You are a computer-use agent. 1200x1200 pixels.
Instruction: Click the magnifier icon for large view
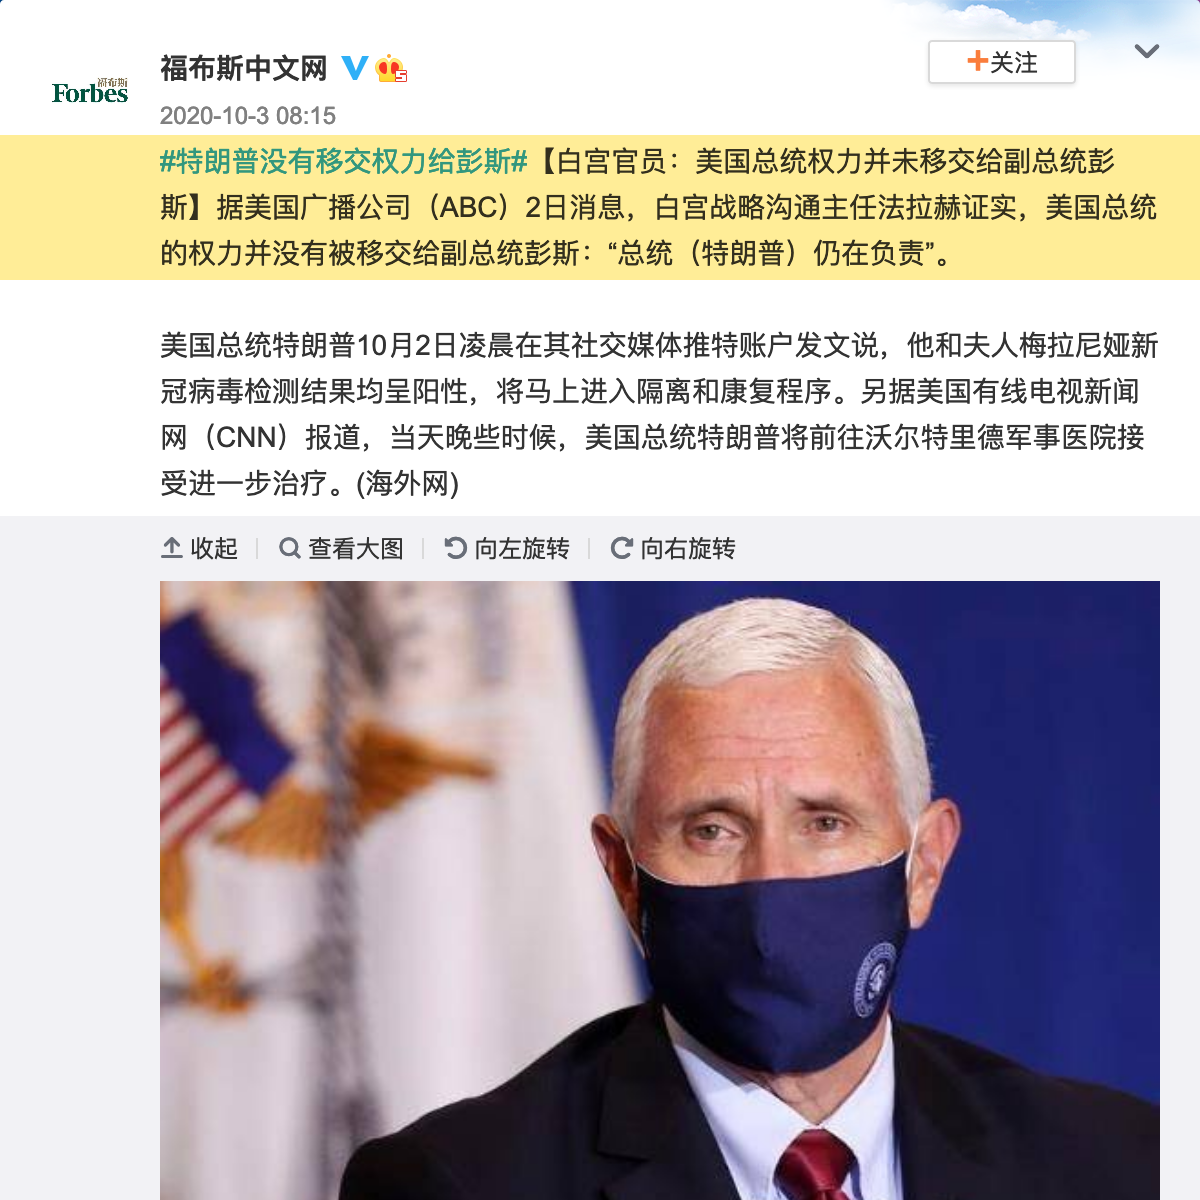(x=290, y=548)
